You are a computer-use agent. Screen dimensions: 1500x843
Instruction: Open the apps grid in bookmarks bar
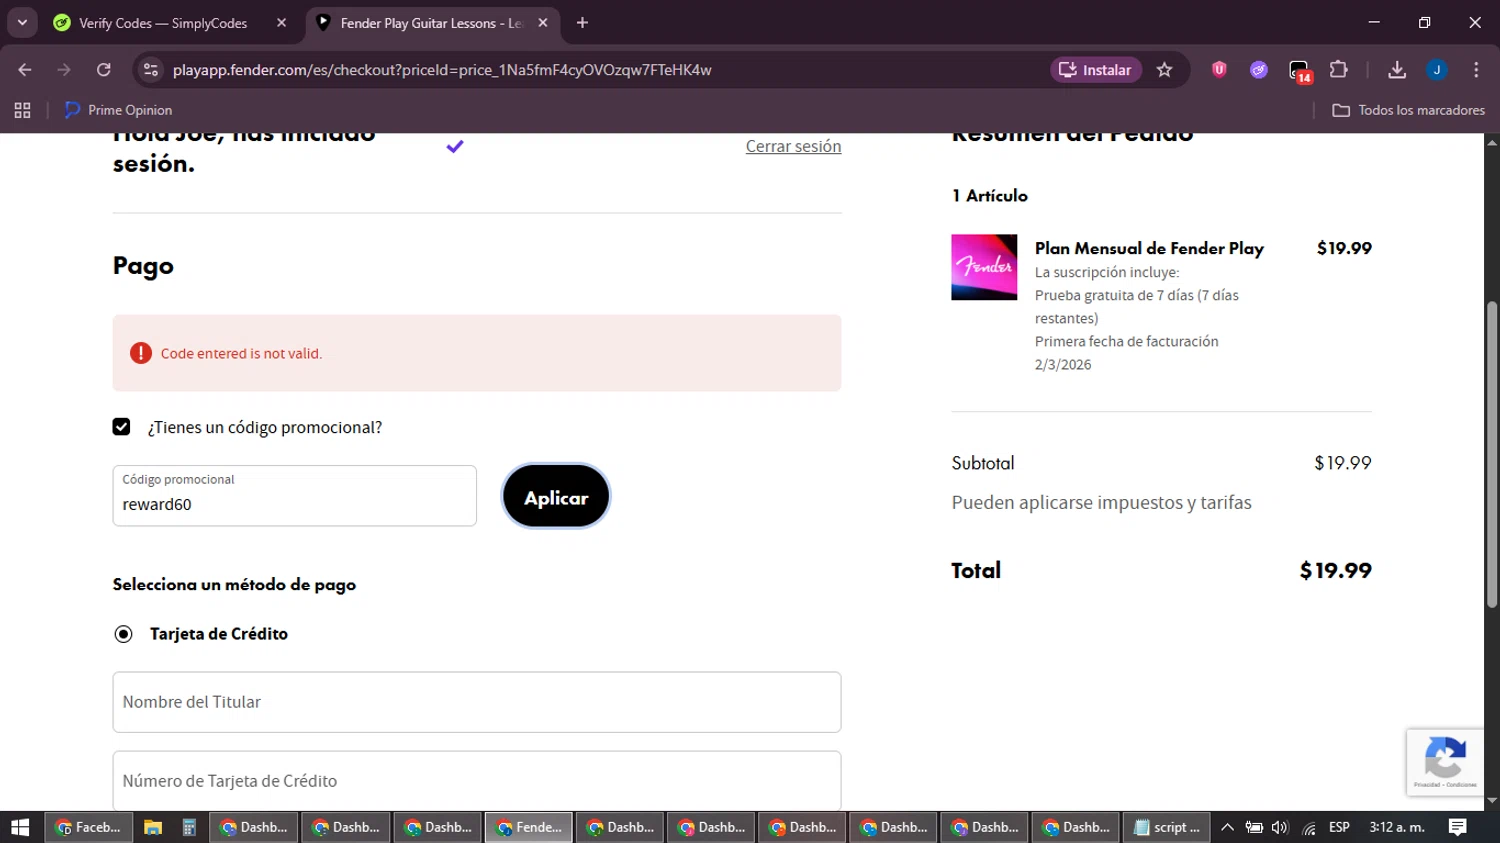22,110
